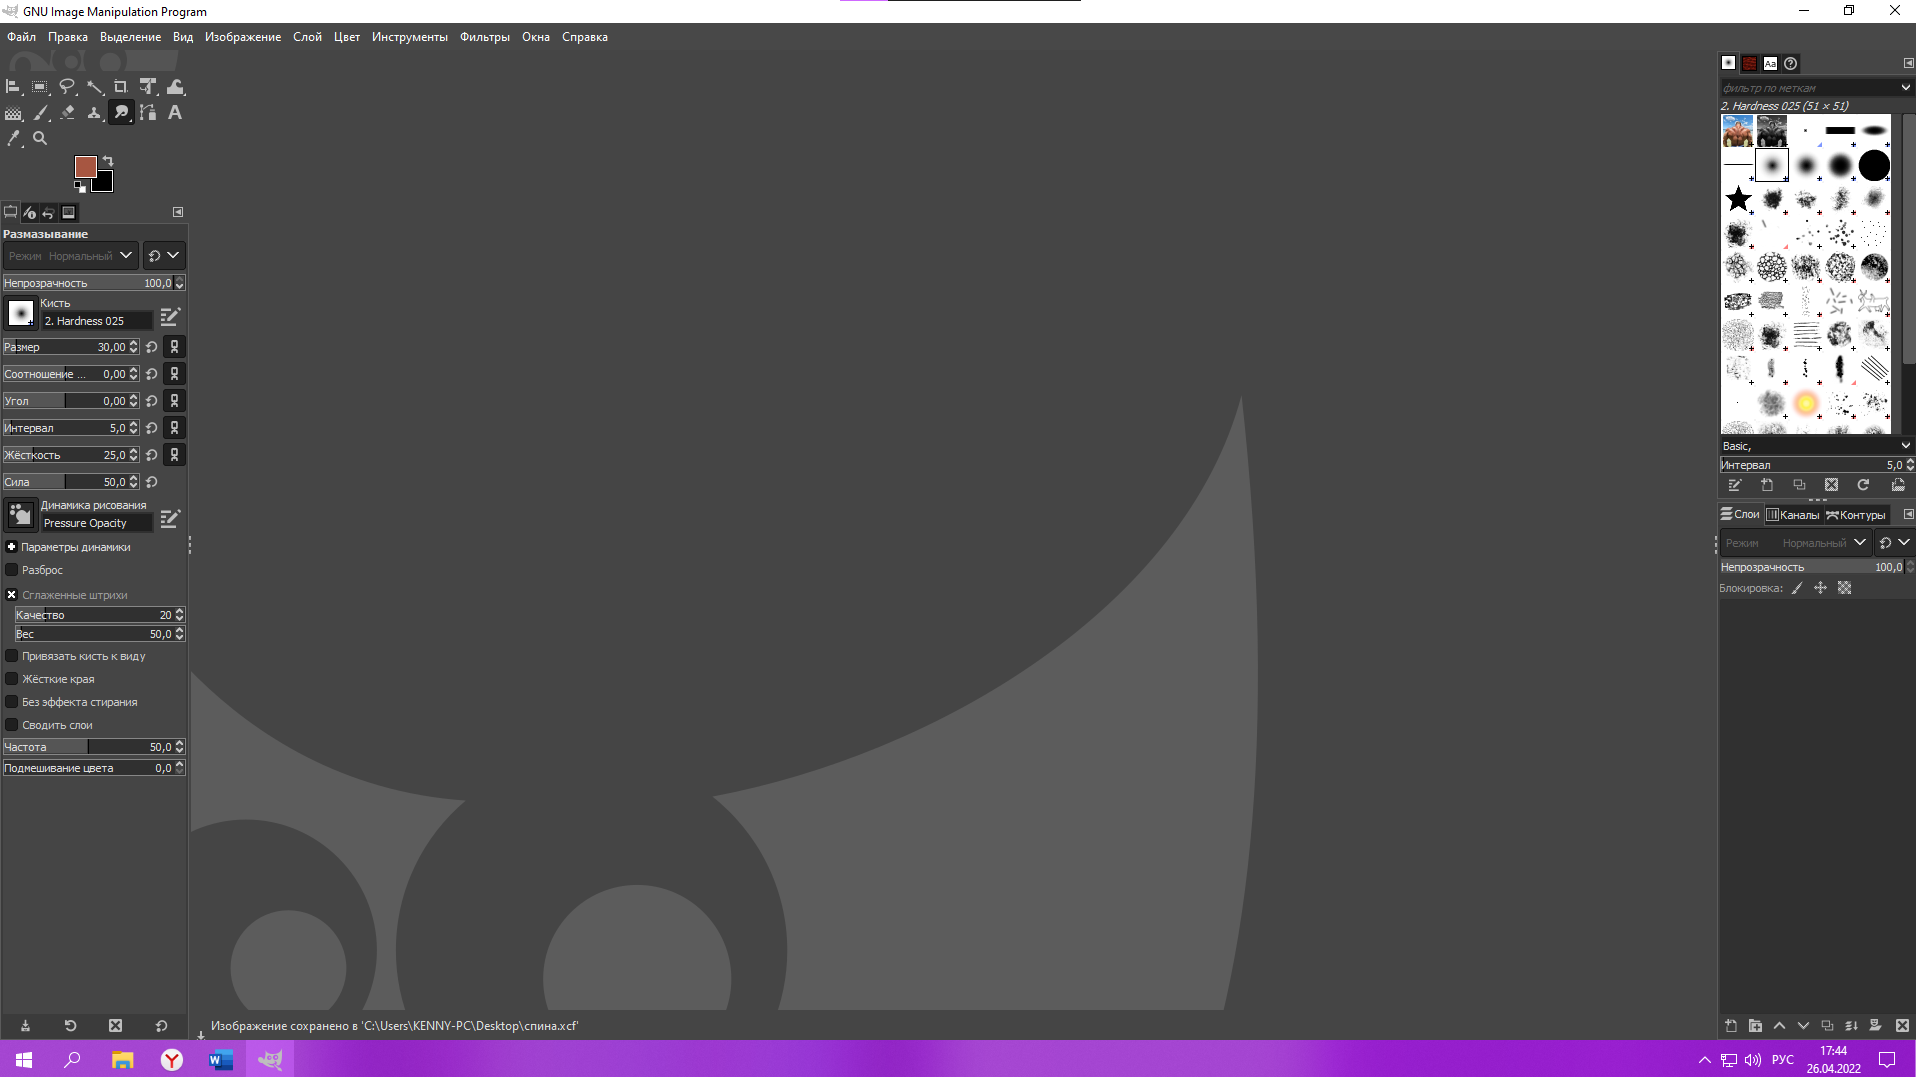Open black background color swatch
The image size is (1916, 1077).
pos(105,184)
